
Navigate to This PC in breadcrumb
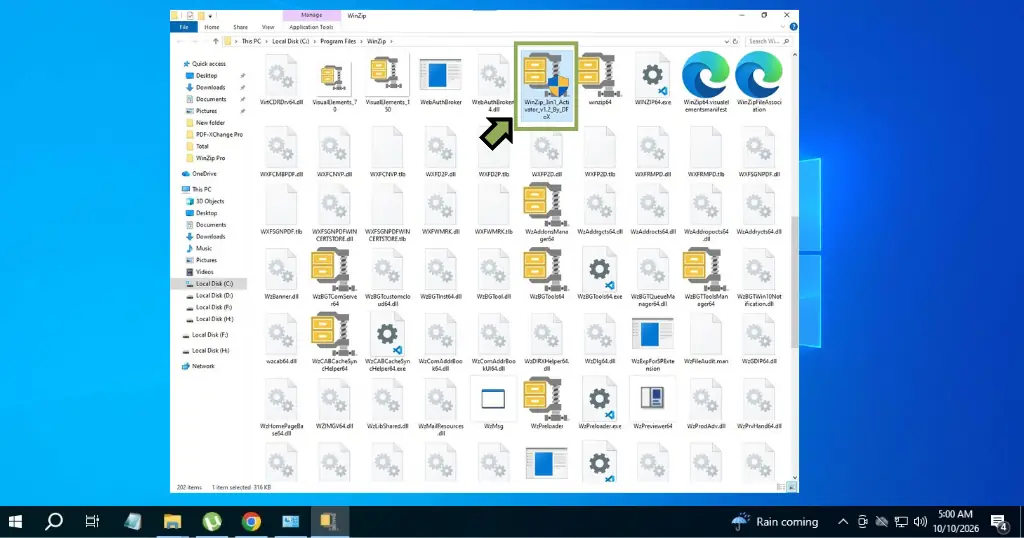251,41
